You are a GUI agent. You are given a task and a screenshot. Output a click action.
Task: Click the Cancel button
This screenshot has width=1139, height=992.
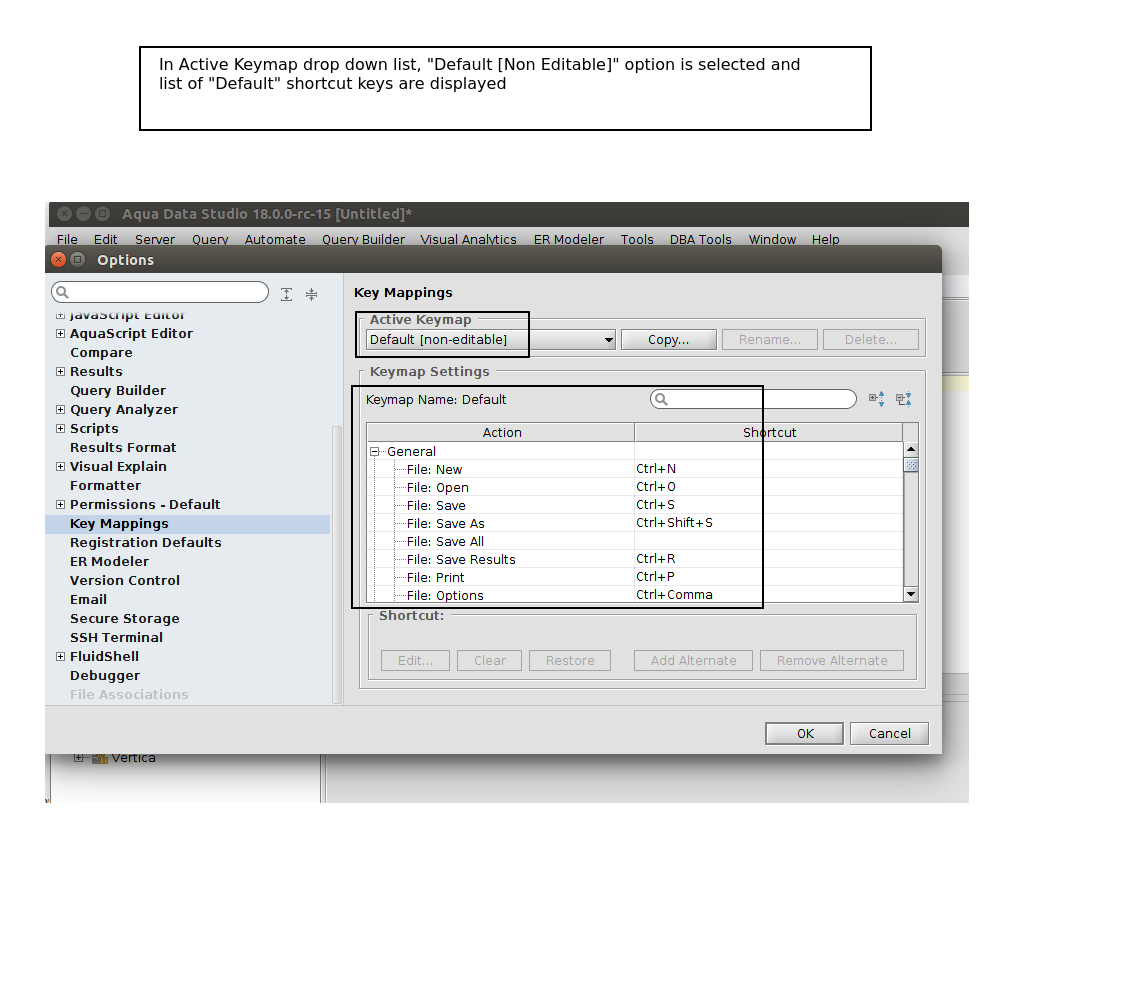click(x=889, y=733)
